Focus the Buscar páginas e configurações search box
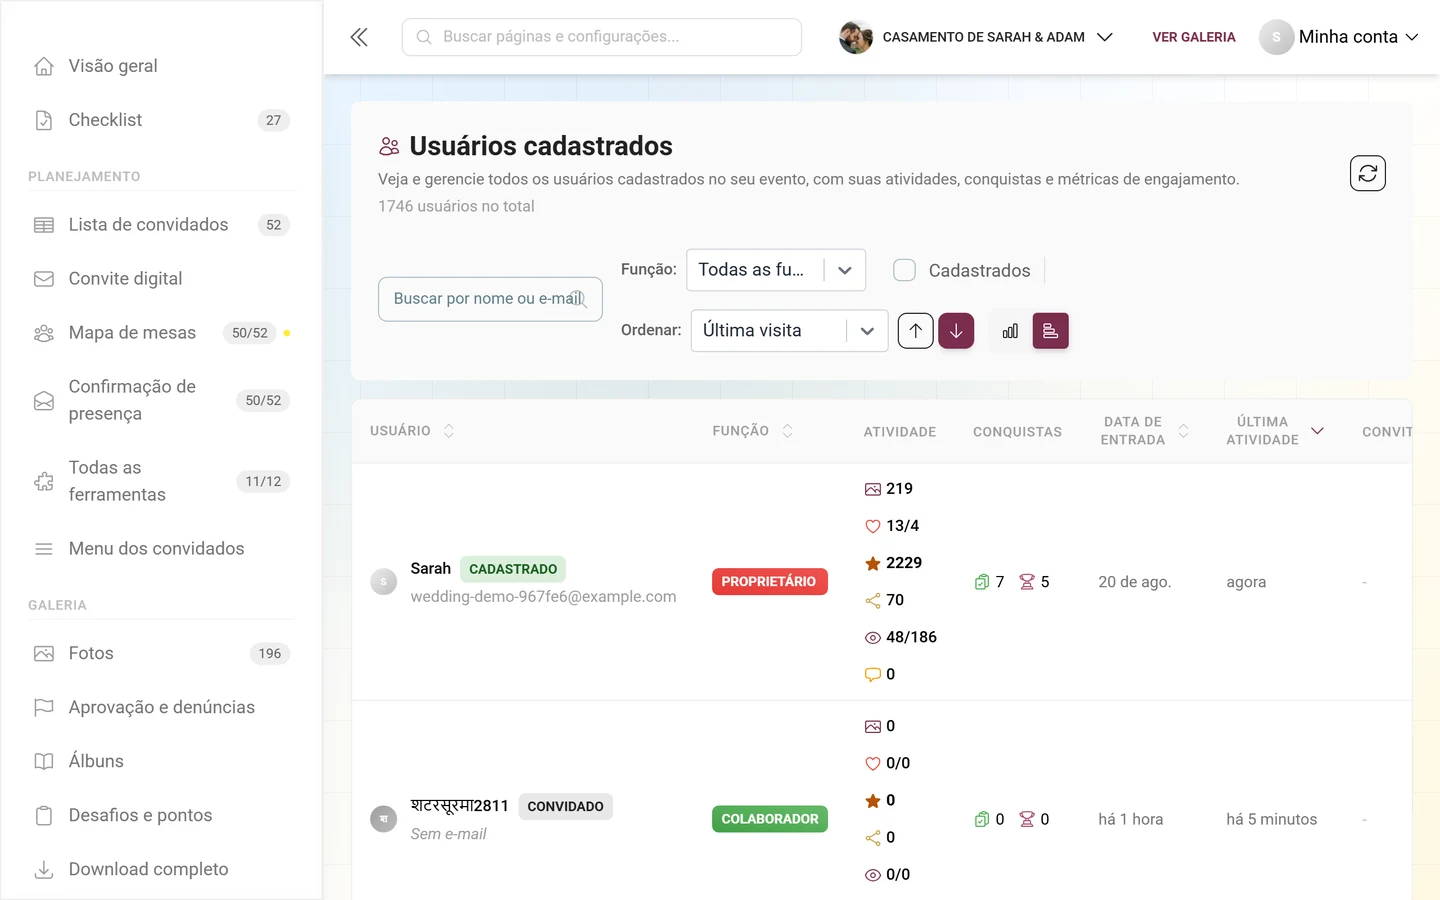1440x900 pixels. (602, 37)
